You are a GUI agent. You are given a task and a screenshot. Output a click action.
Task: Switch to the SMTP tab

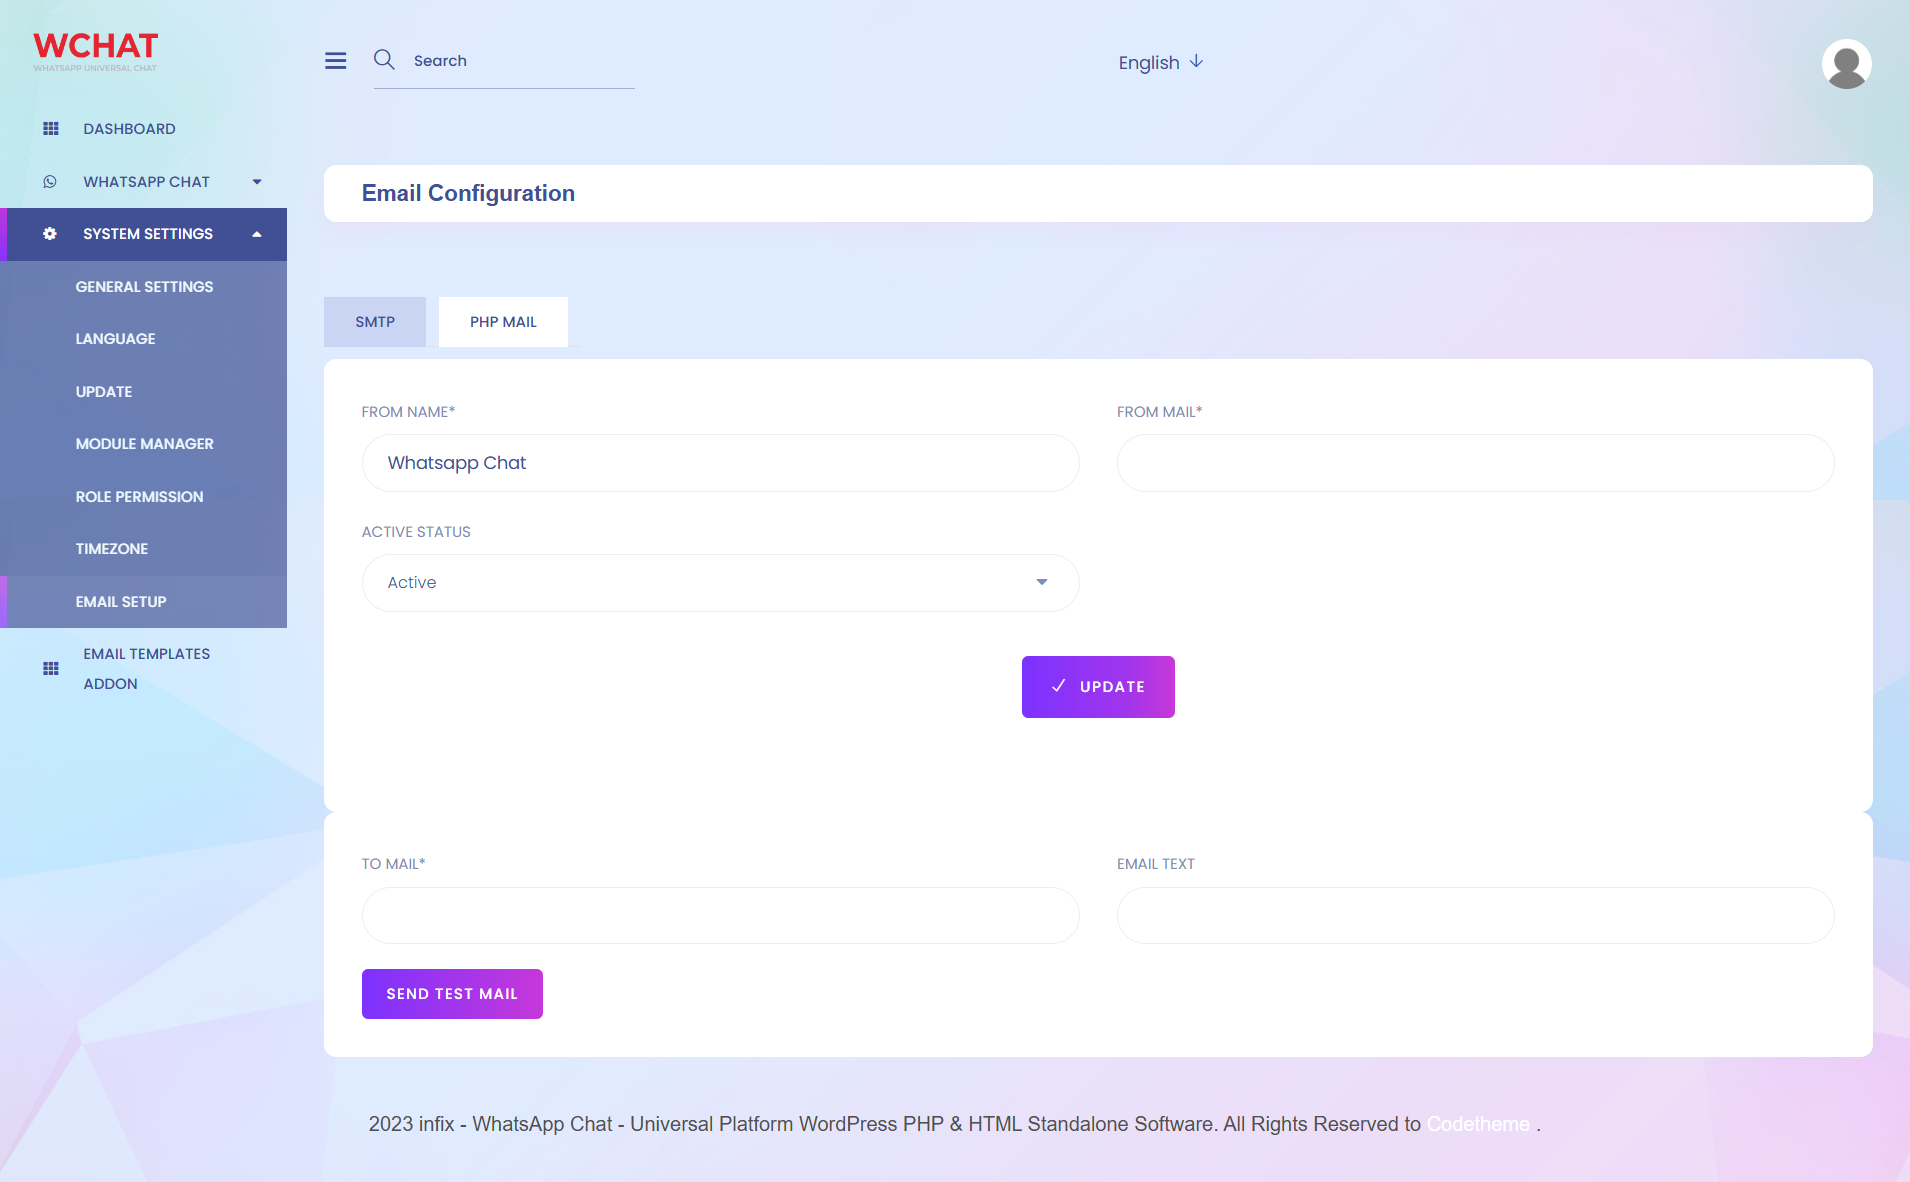click(375, 322)
